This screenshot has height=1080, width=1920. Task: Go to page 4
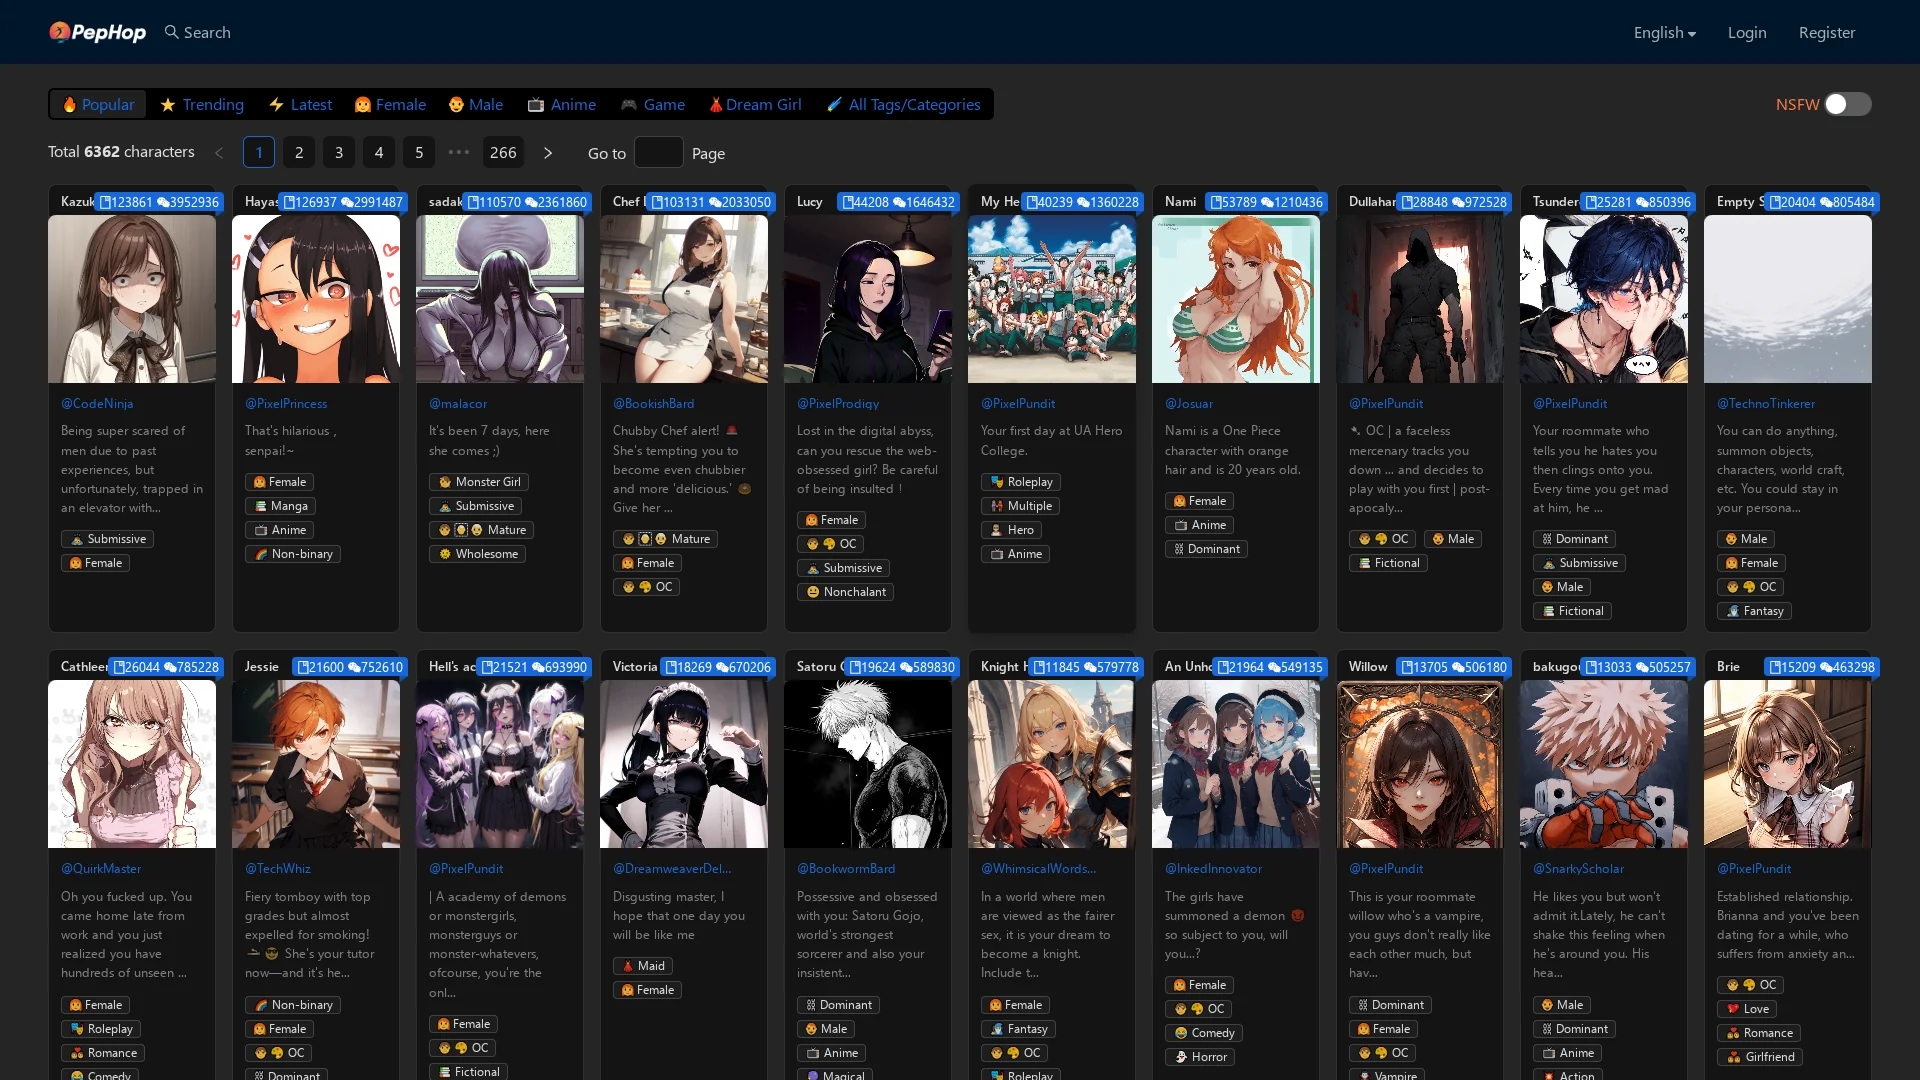[x=379, y=152]
